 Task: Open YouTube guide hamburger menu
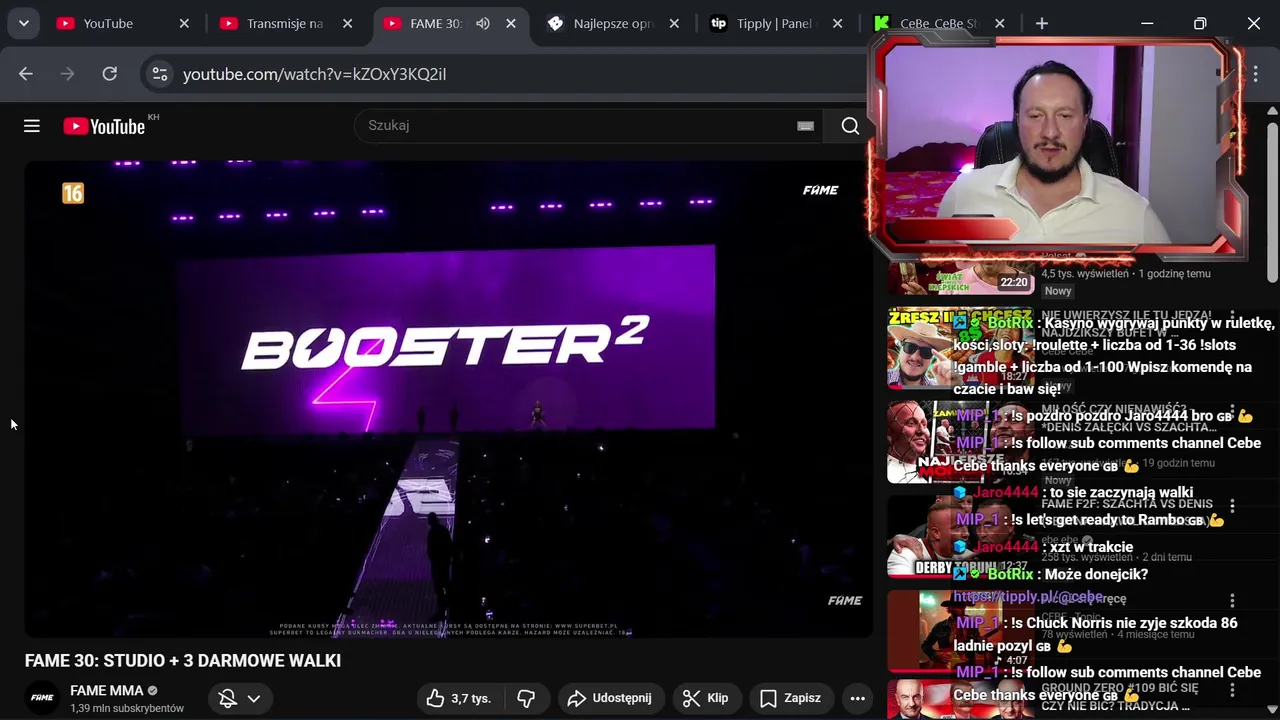click(32, 125)
